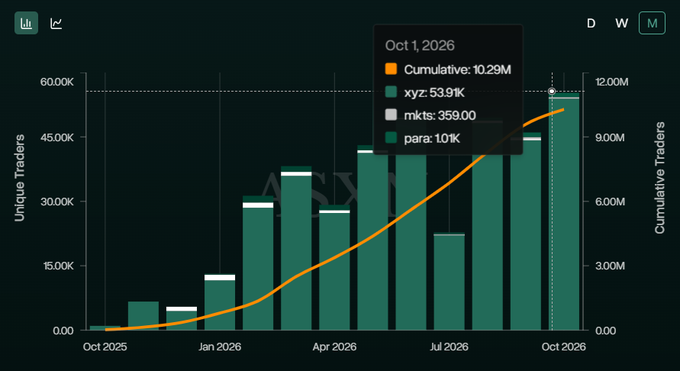
Task: Click the Oct 2026 axis label
Action: pyautogui.click(x=563, y=347)
